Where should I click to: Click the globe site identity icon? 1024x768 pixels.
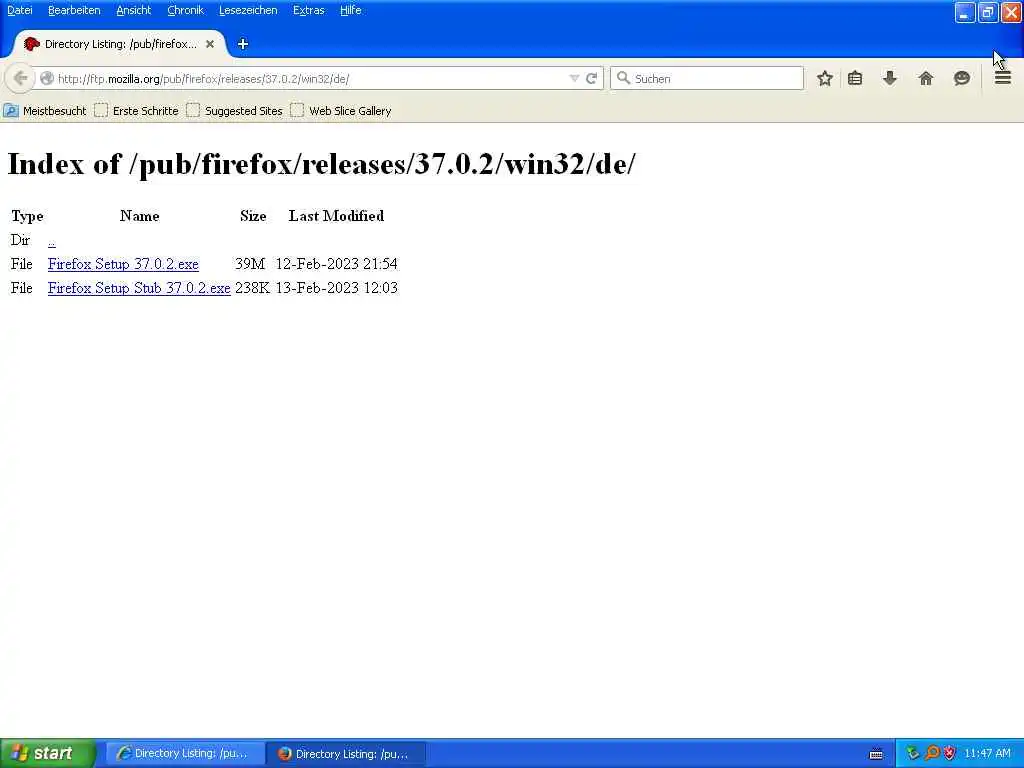47,78
